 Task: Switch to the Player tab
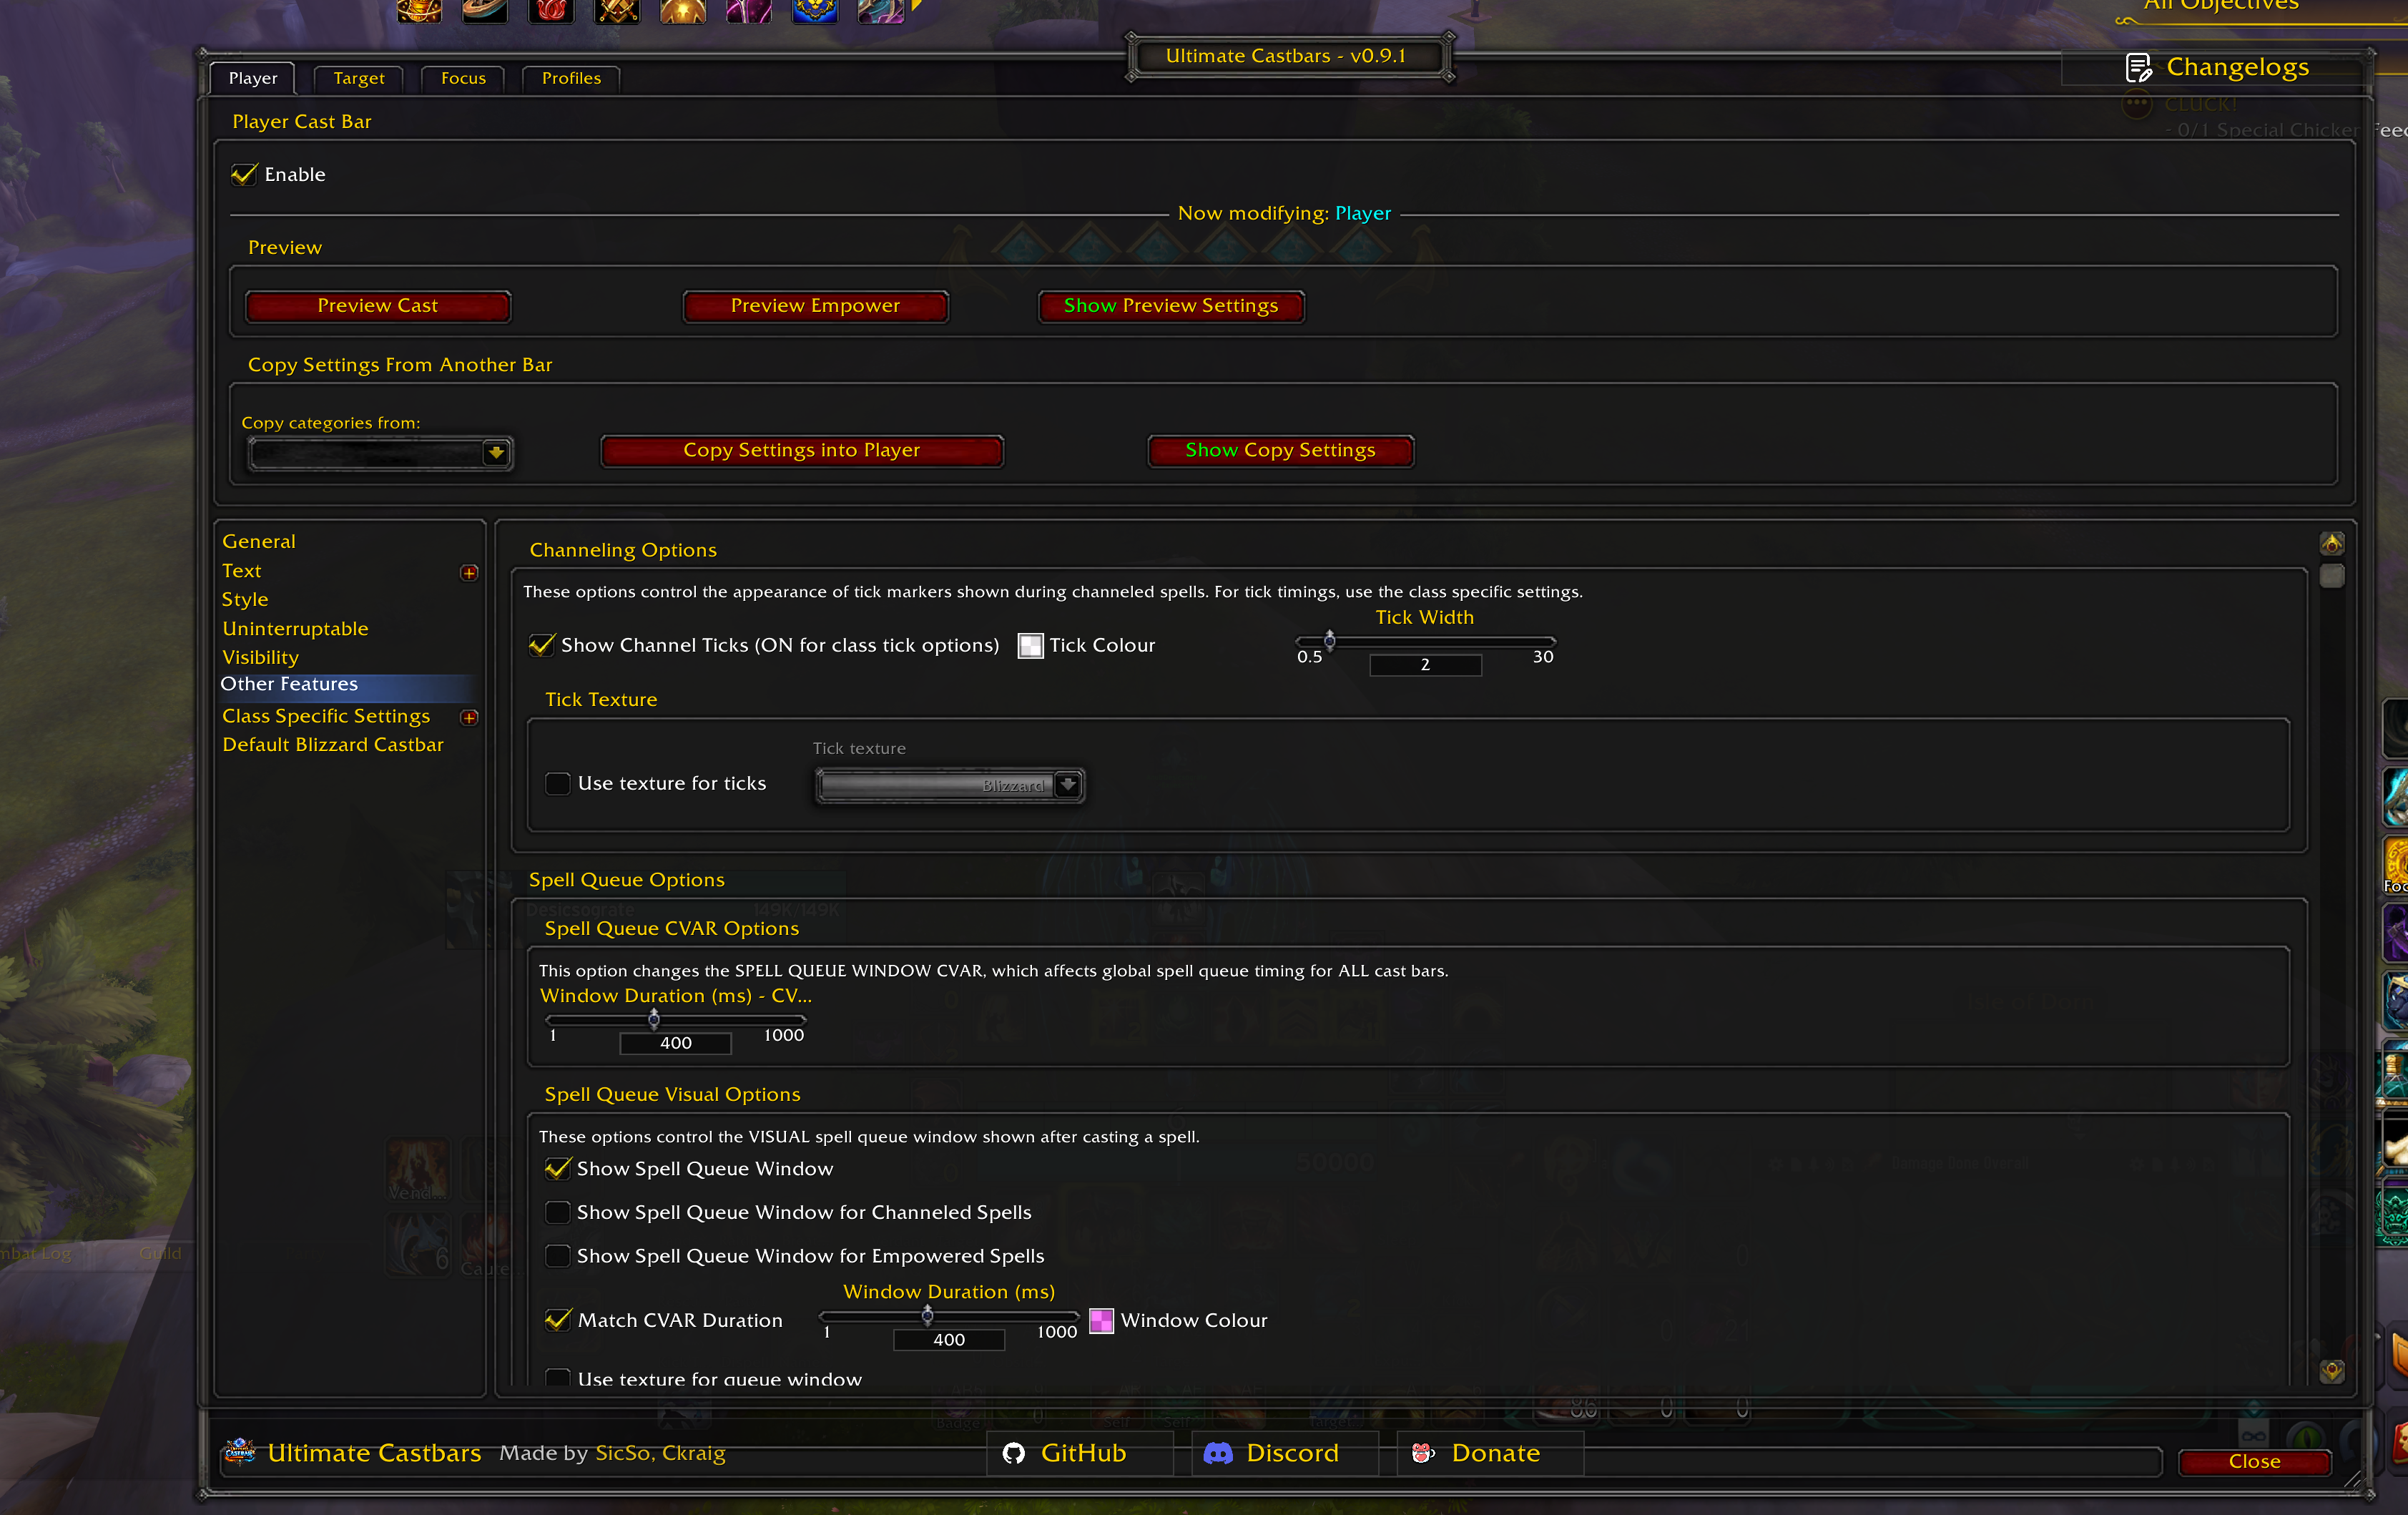point(253,78)
